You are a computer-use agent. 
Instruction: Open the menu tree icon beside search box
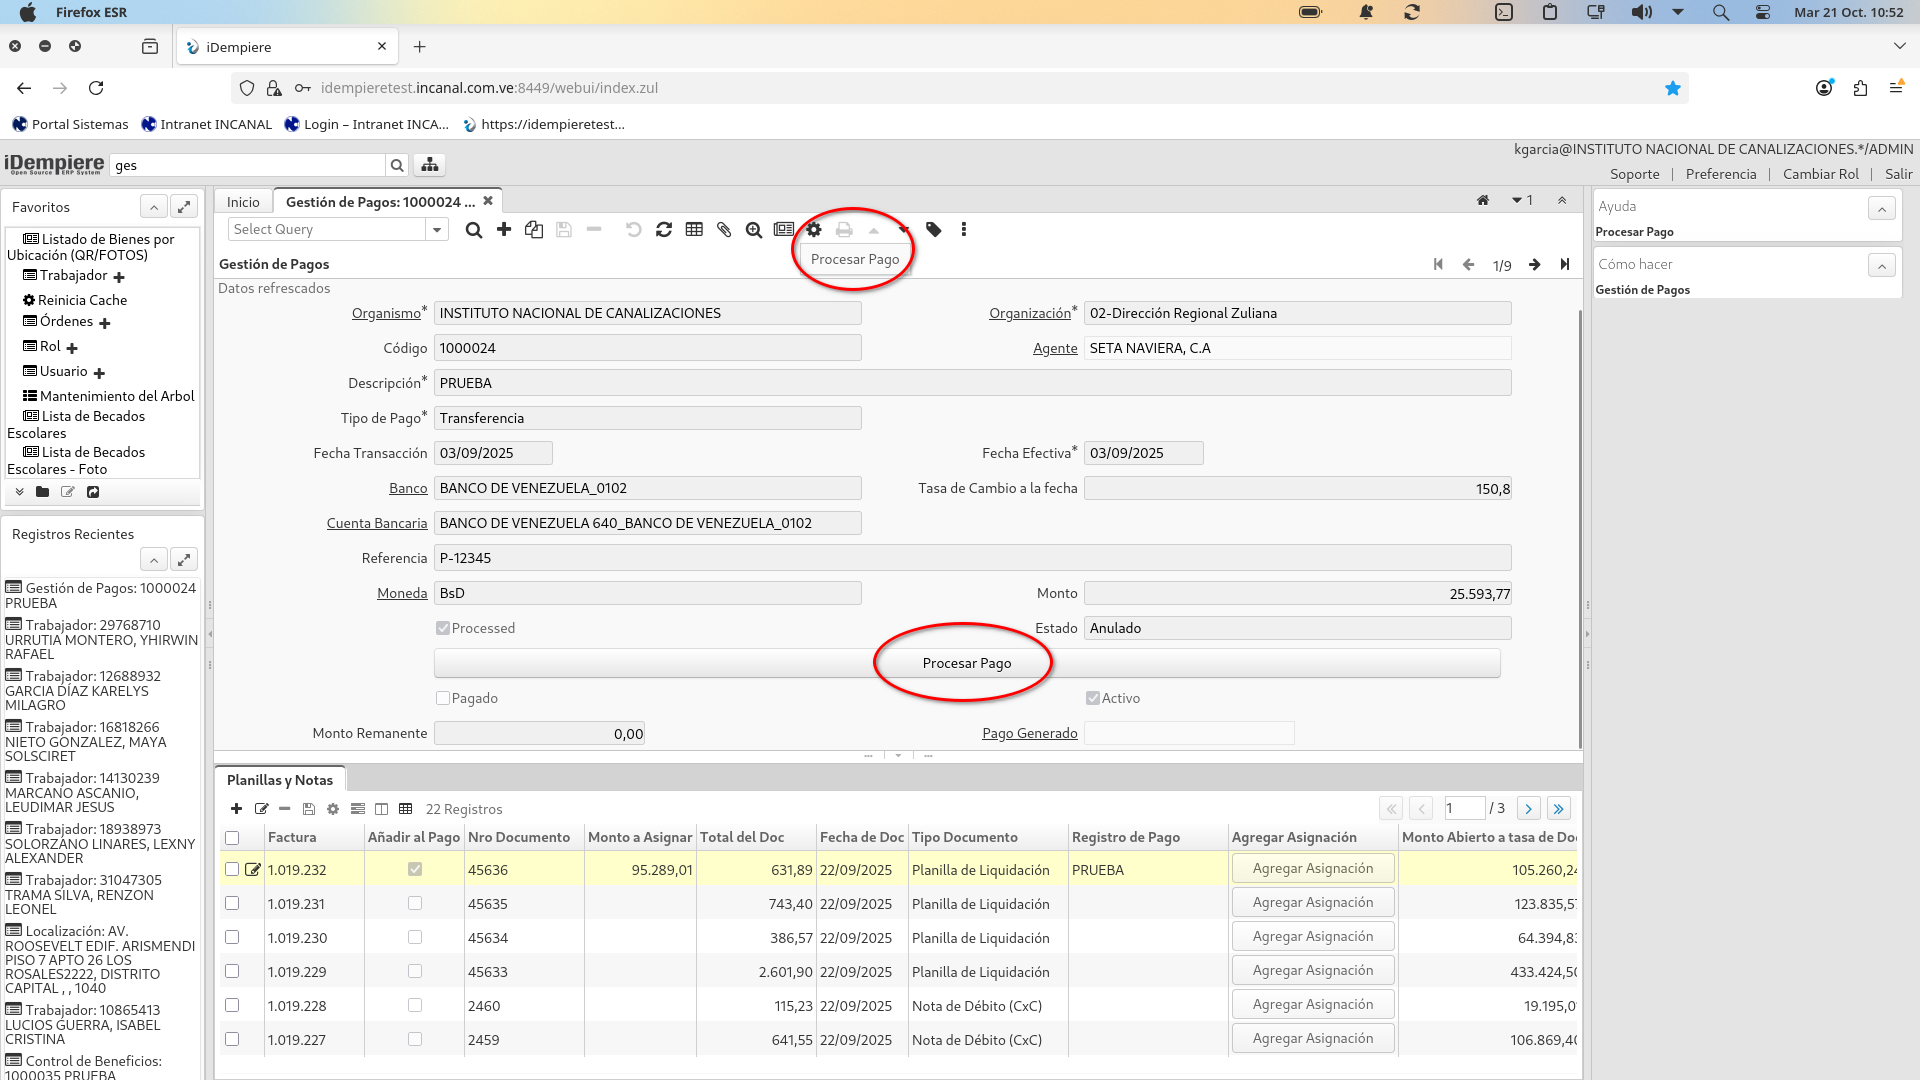tap(430, 165)
